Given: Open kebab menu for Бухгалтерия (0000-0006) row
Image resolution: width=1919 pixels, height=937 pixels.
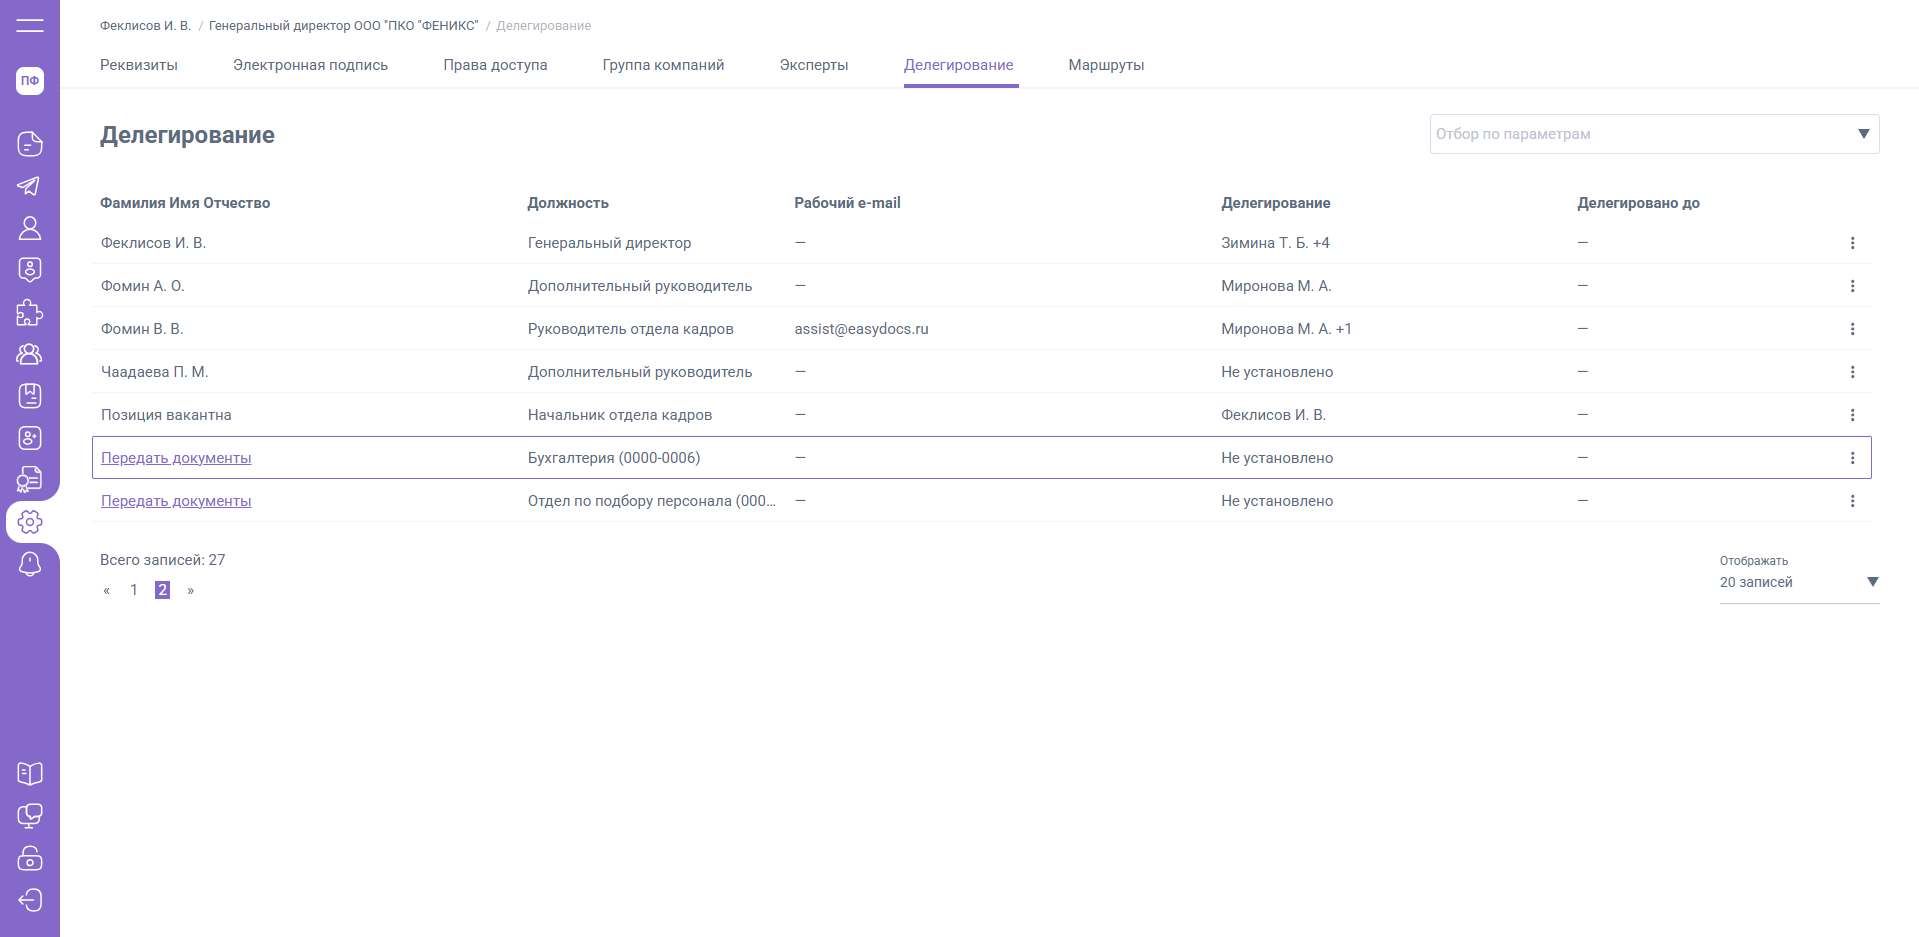Looking at the screenshot, I should coord(1852,458).
